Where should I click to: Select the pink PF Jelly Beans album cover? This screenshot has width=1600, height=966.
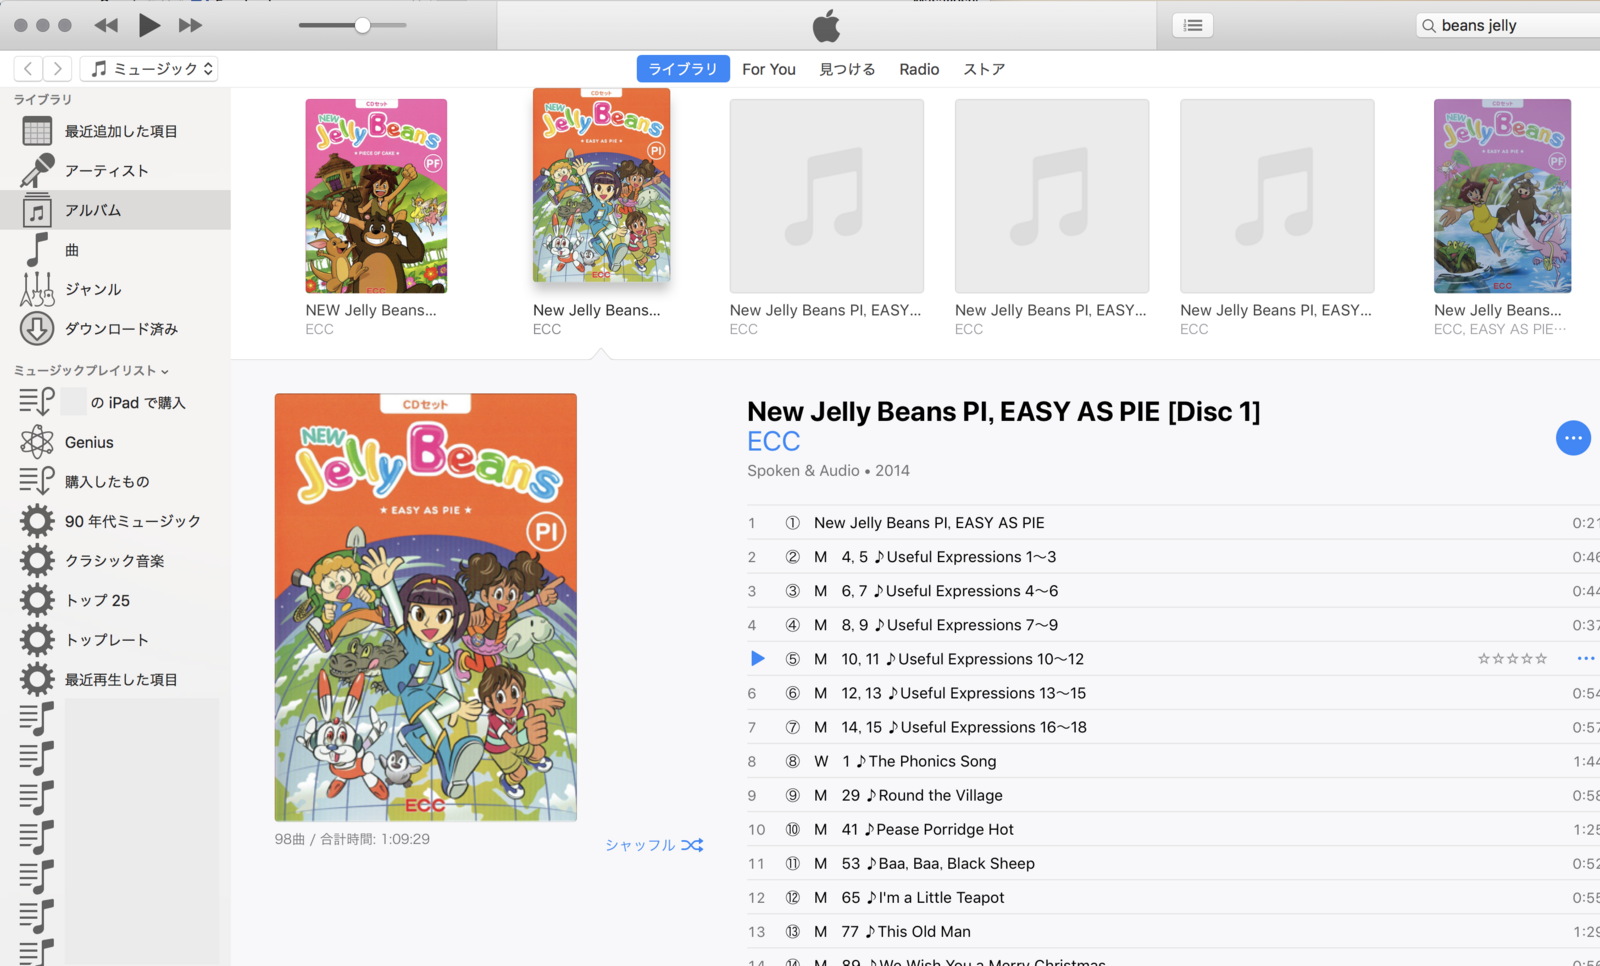tap(376, 196)
